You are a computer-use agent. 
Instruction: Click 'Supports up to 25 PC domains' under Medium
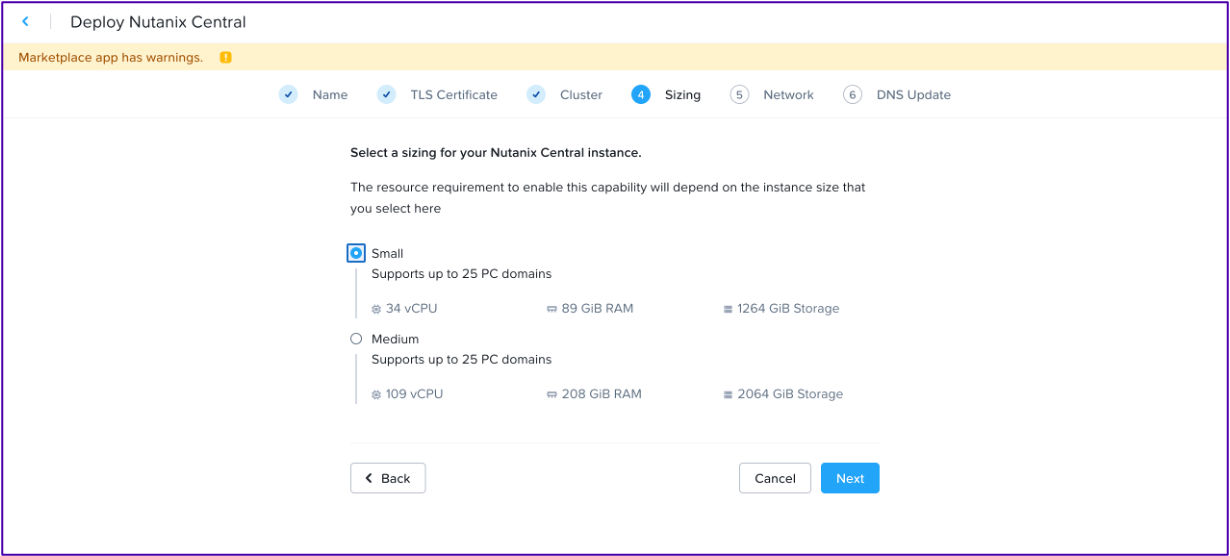coord(461,360)
